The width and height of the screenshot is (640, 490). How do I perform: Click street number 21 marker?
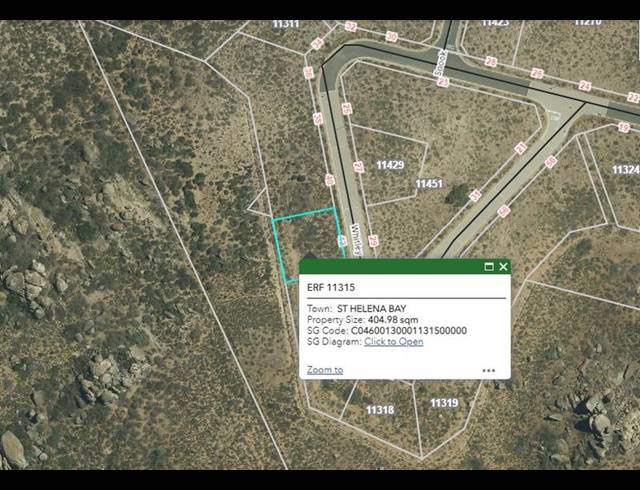(520, 148)
